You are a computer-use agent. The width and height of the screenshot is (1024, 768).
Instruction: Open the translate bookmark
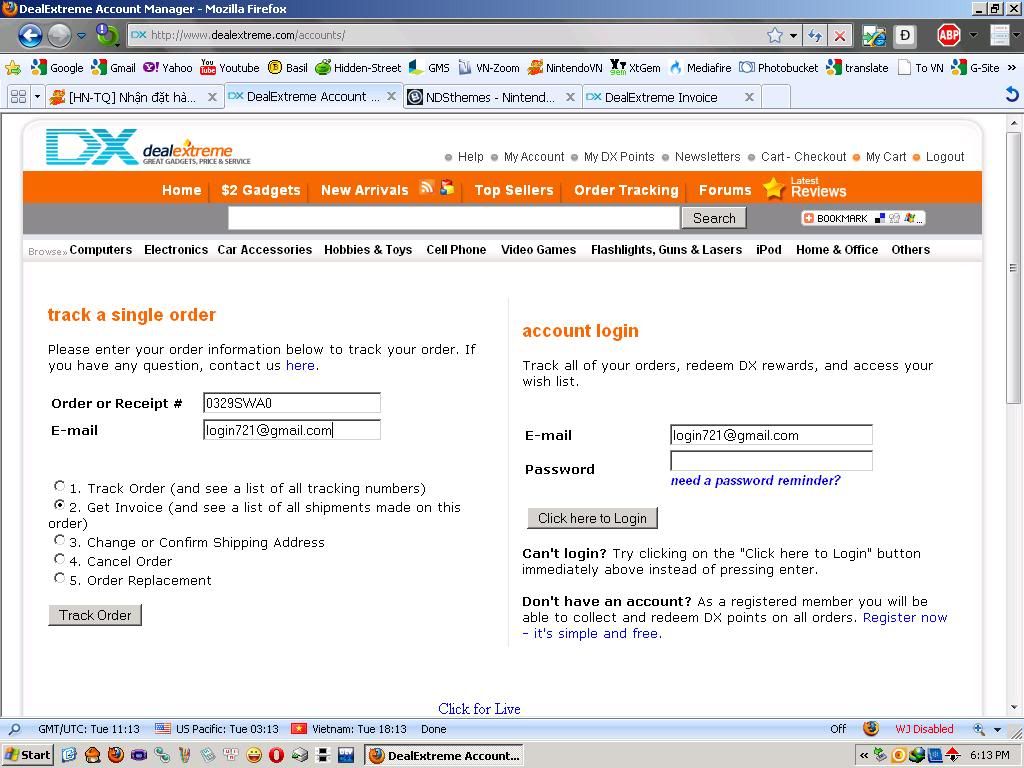click(857, 67)
